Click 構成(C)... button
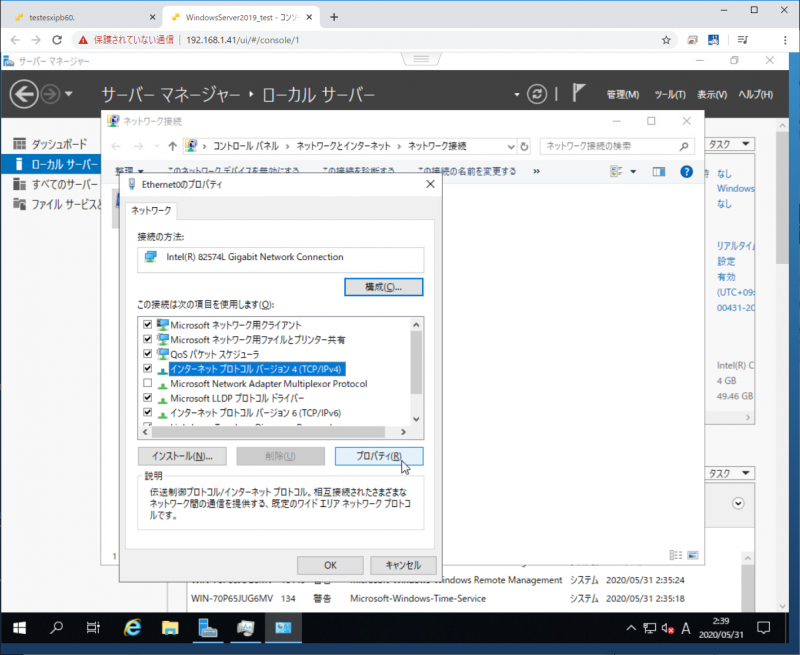800x655 pixels. point(383,287)
